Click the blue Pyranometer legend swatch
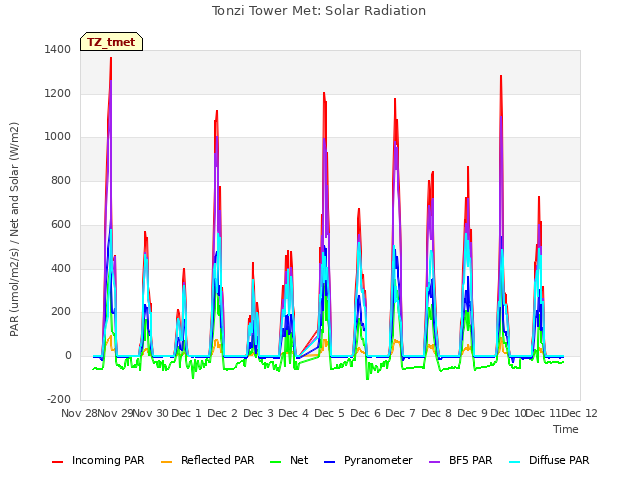The height and width of the screenshot is (480, 640). click(x=329, y=462)
